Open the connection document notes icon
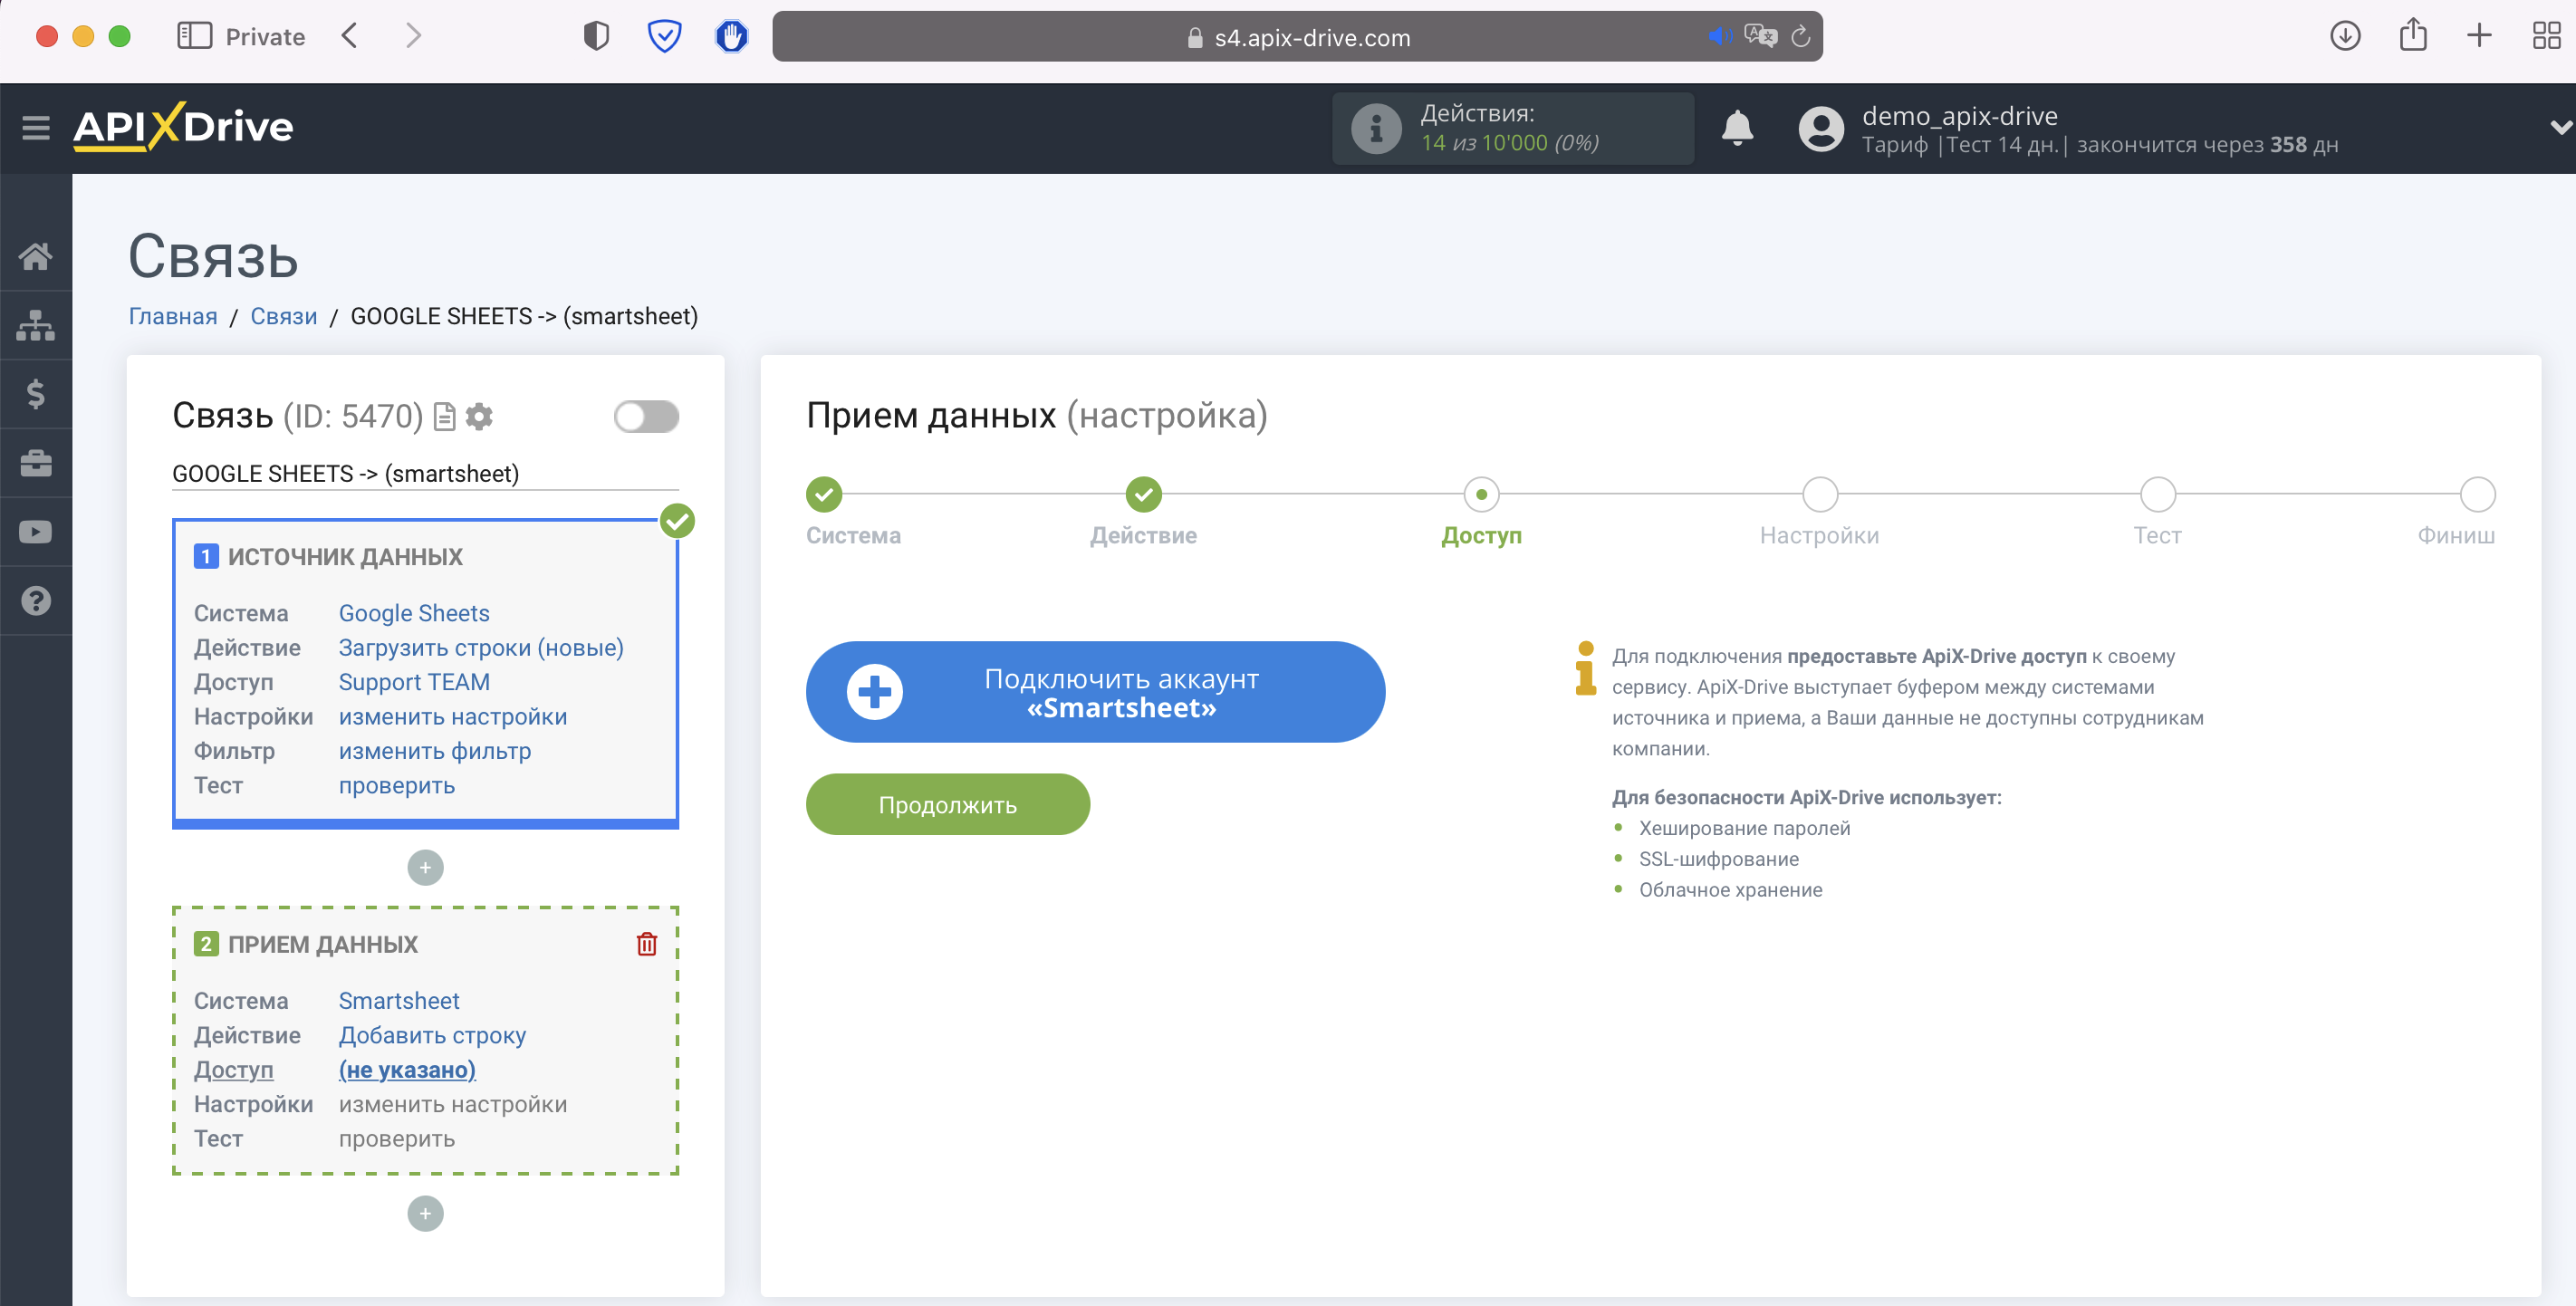This screenshot has width=2576, height=1306. pyautogui.click(x=445, y=416)
